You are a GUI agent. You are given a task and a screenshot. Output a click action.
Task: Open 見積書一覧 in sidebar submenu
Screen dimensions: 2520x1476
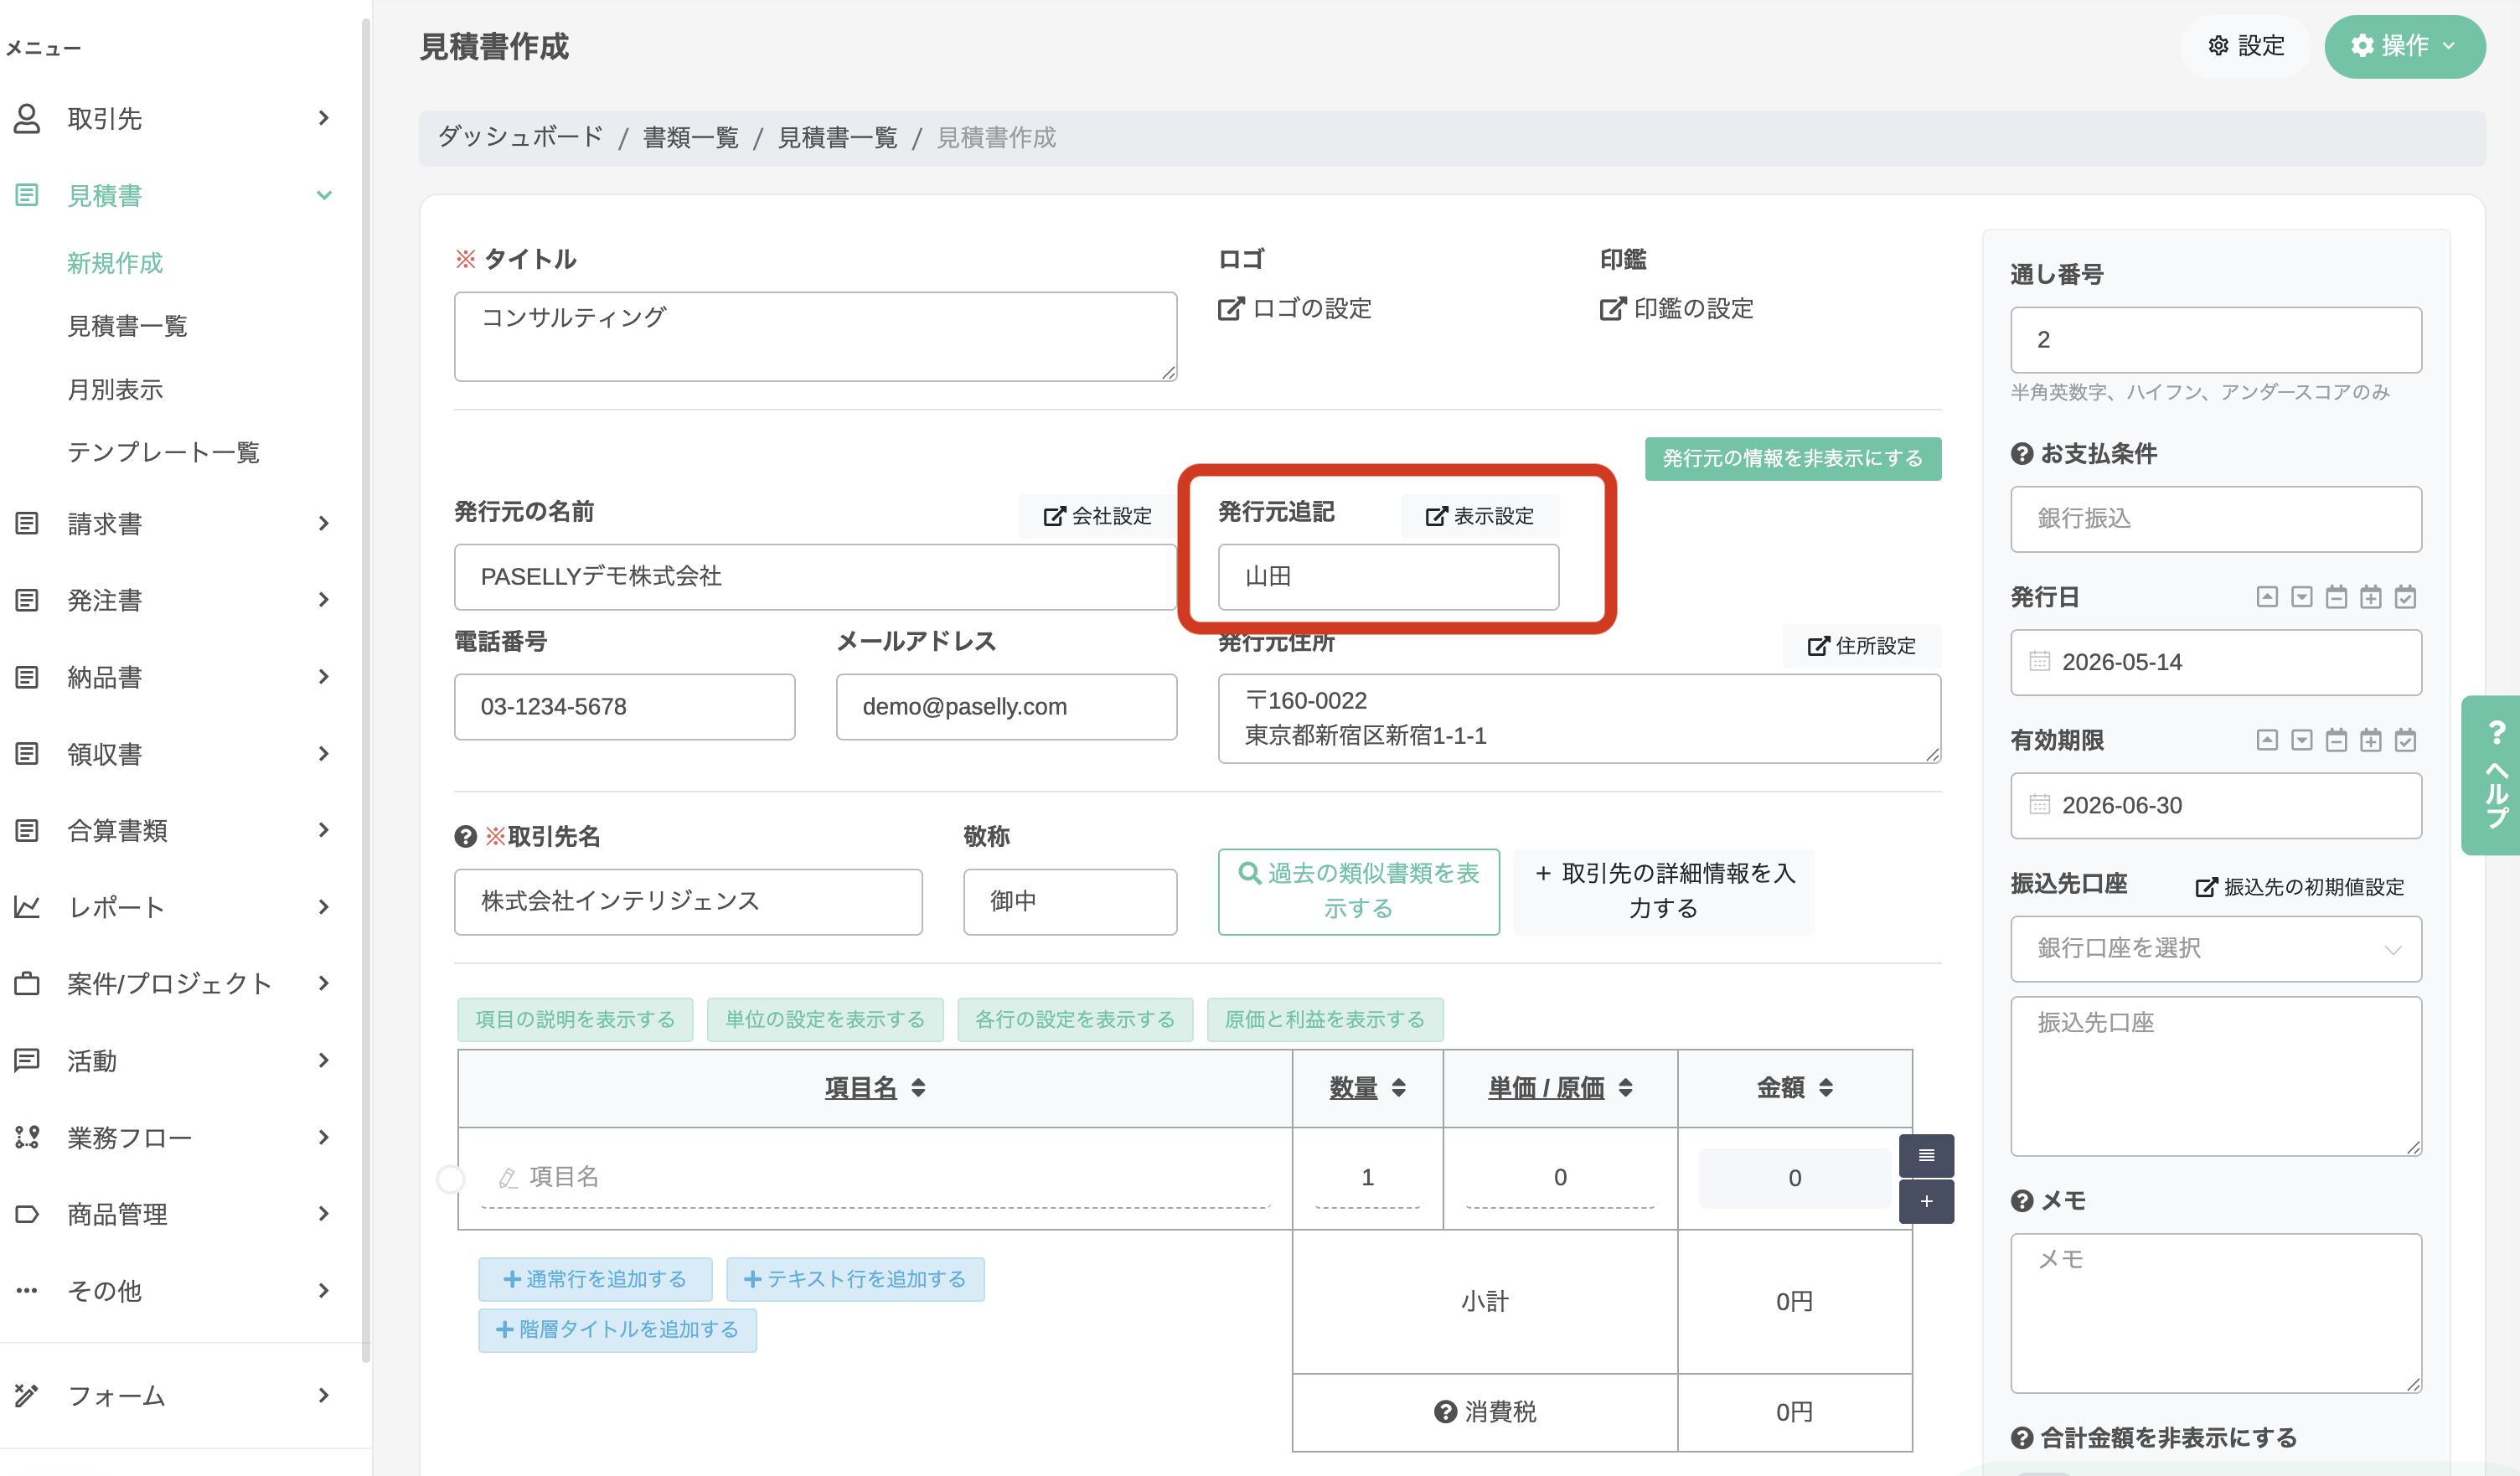click(127, 326)
